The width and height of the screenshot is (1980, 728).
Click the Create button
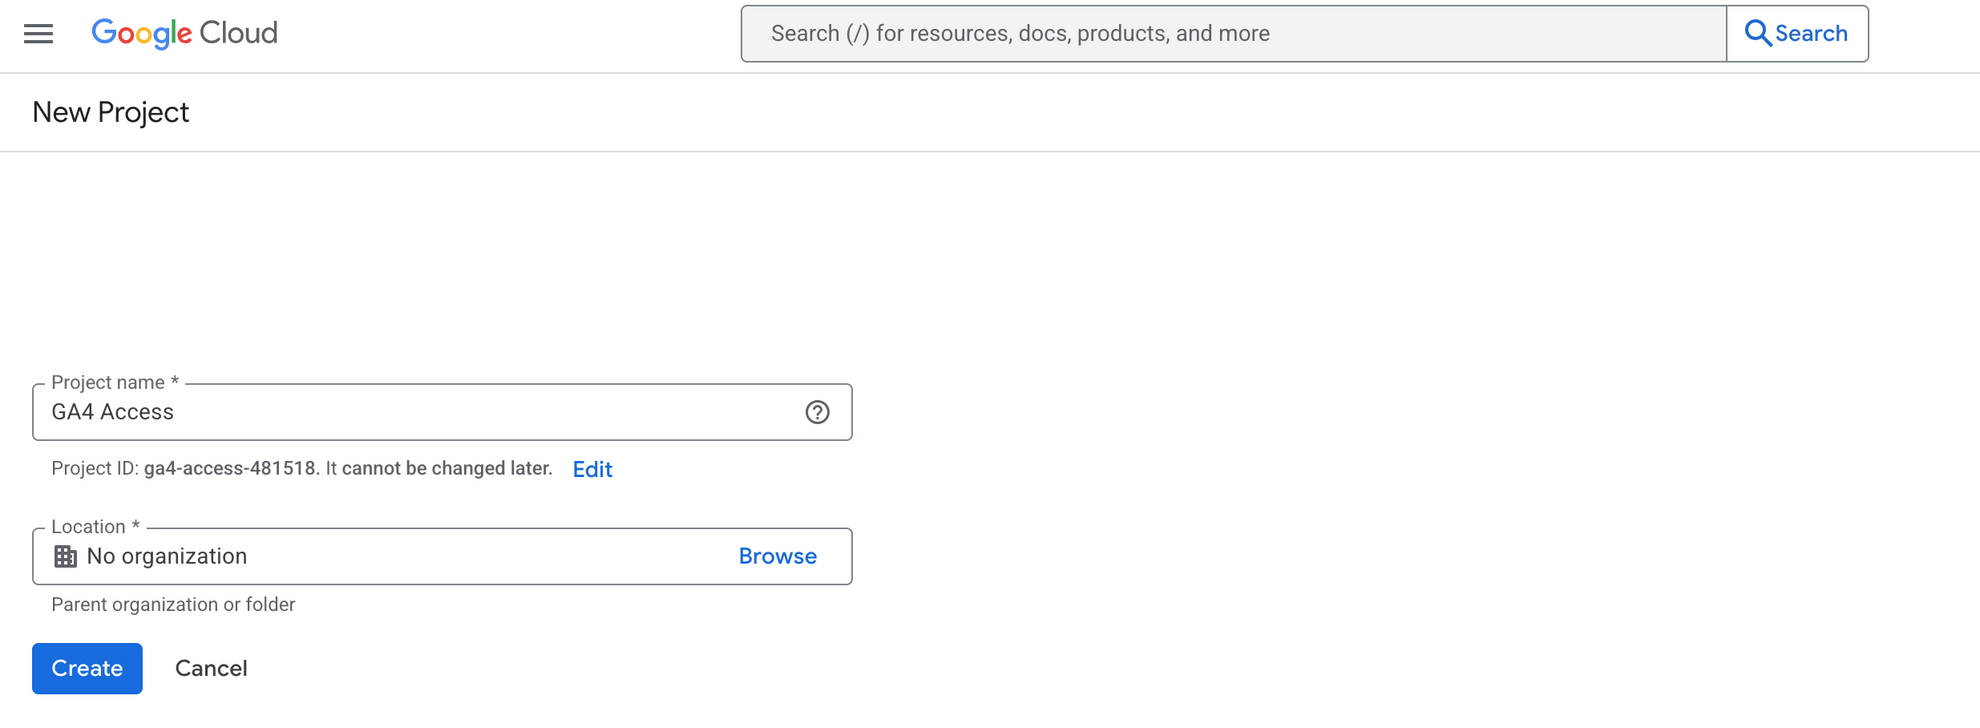click(87, 668)
